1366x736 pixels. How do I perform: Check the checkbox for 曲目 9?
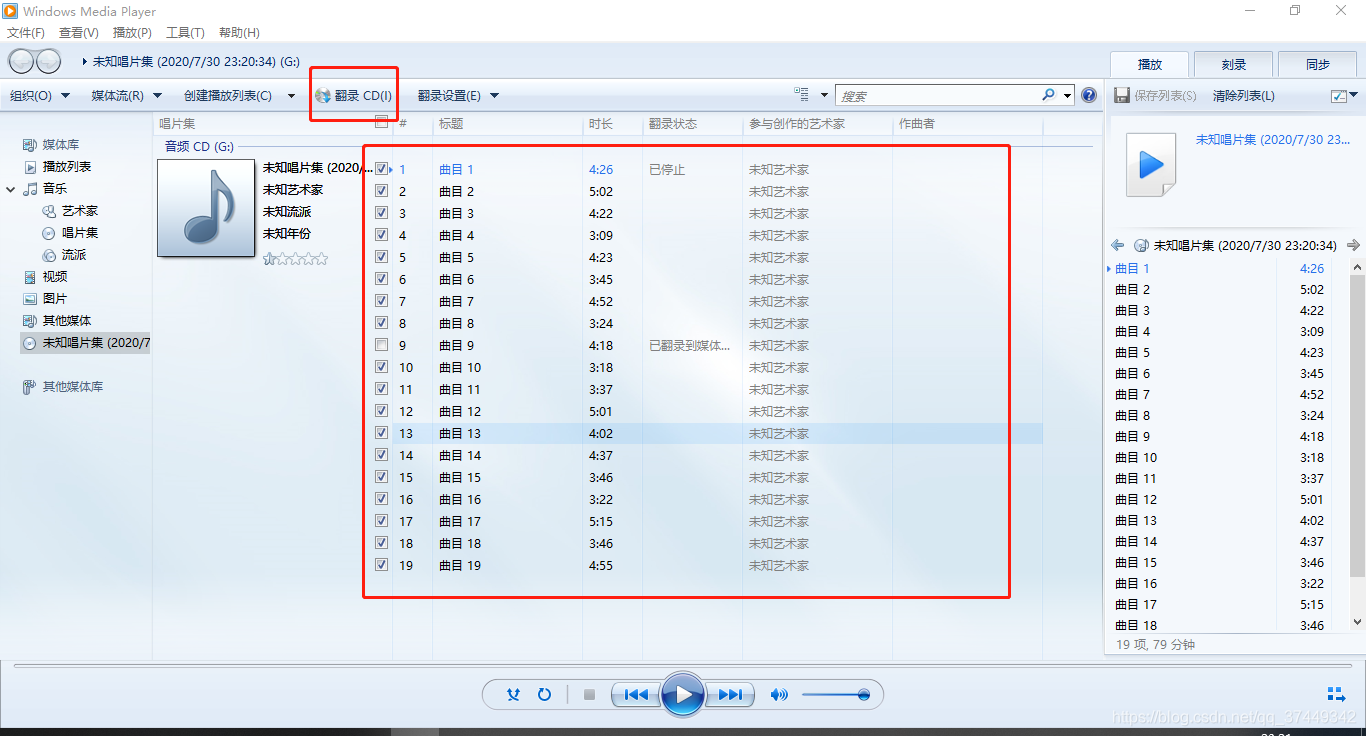(381, 344)
